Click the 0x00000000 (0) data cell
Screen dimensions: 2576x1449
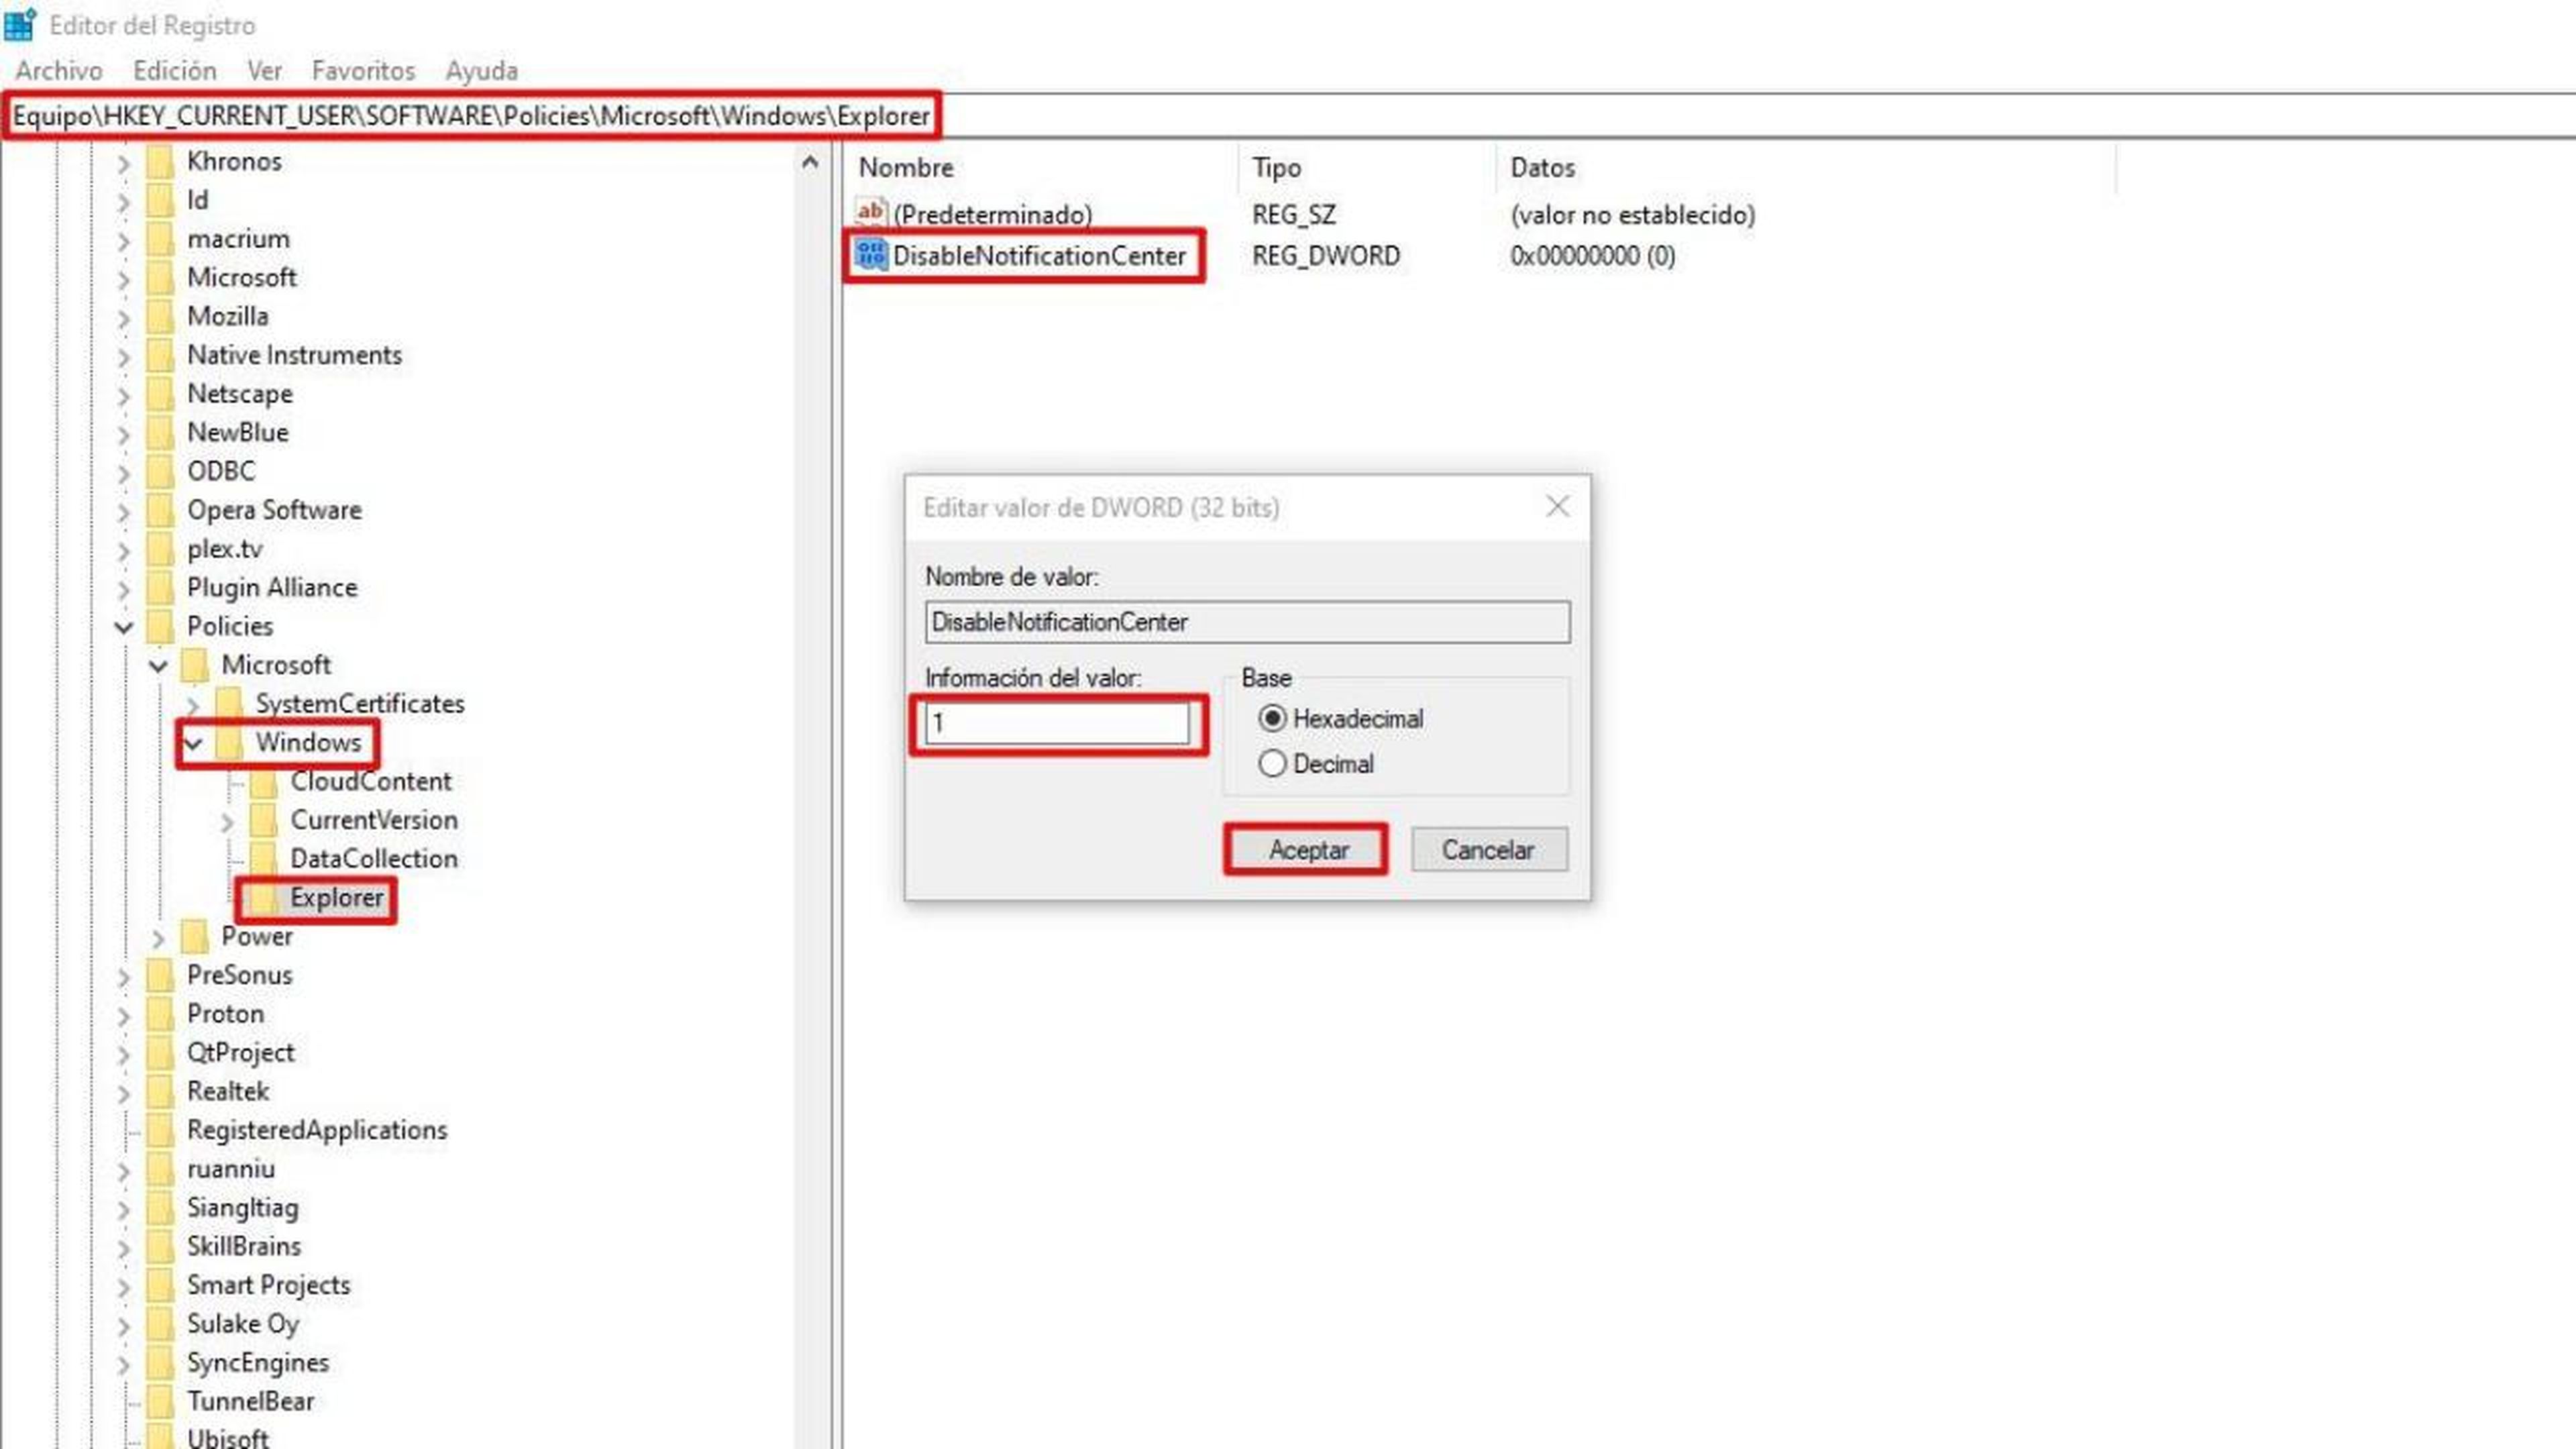pos(1593,256)
